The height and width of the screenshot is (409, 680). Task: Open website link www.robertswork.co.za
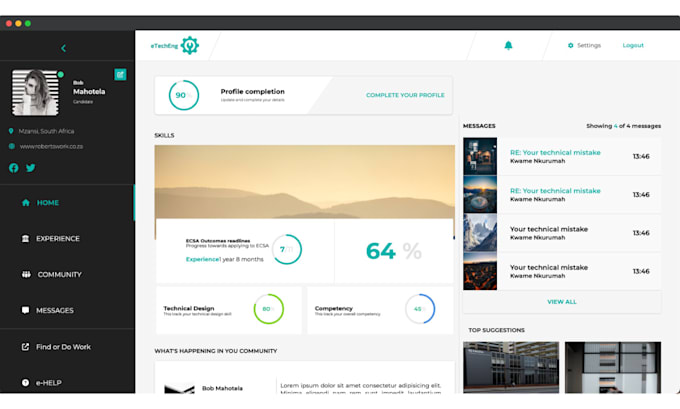tap(51, 146)
